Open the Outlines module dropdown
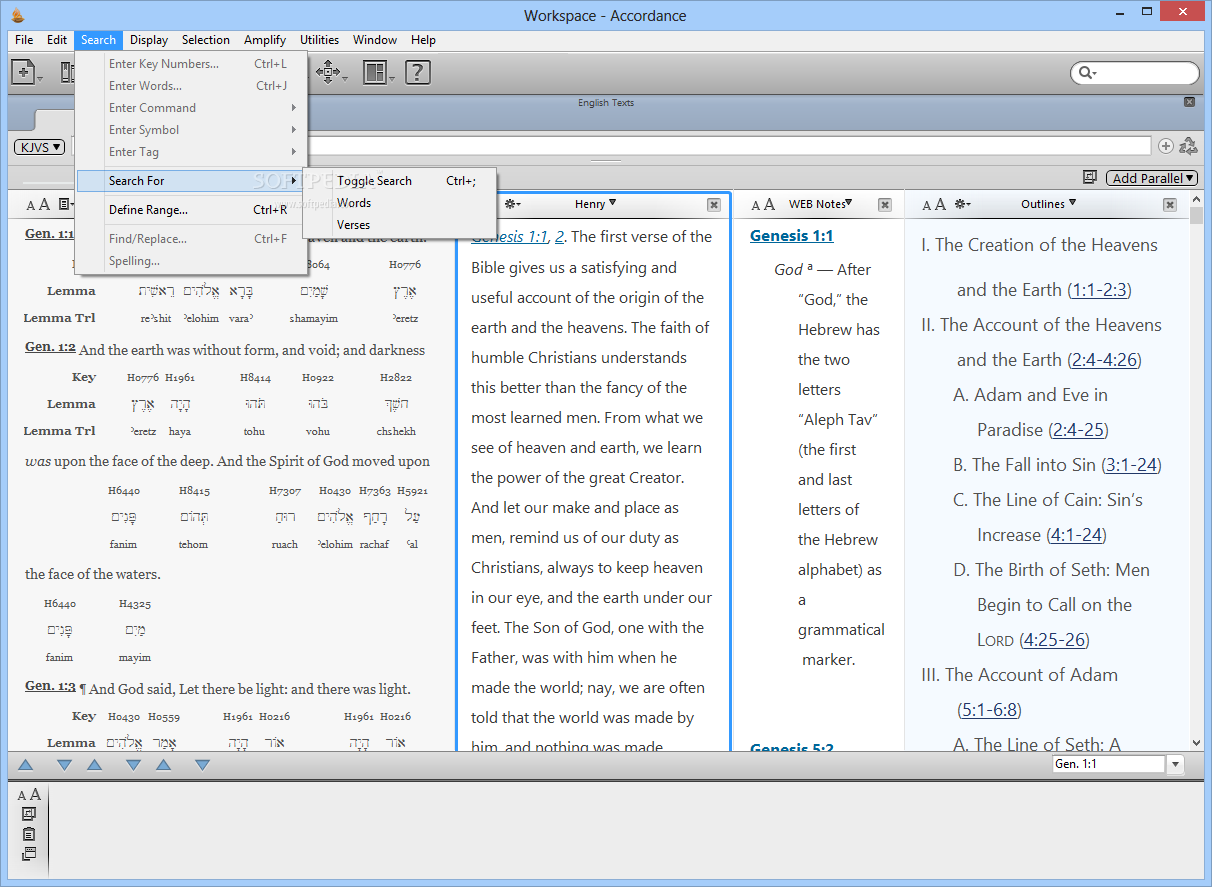 click(1048, 204)
